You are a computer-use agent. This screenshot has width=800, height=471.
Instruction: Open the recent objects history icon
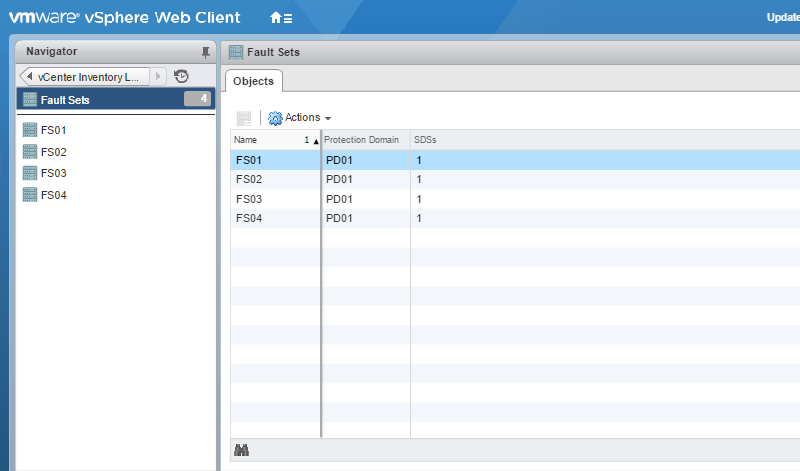click(181, 76)
